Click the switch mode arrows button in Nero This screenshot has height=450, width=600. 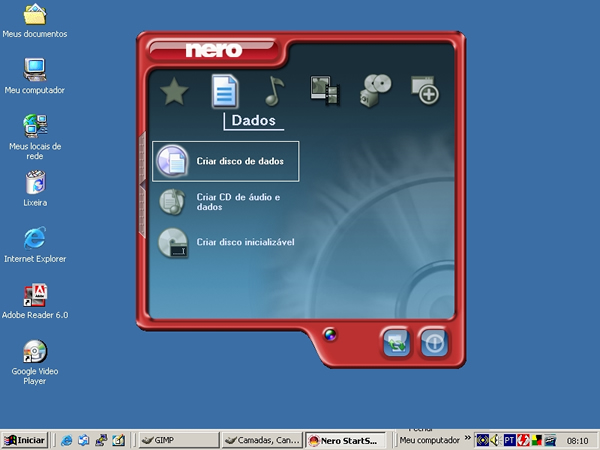pyautogui.click(x=397, y=342)
